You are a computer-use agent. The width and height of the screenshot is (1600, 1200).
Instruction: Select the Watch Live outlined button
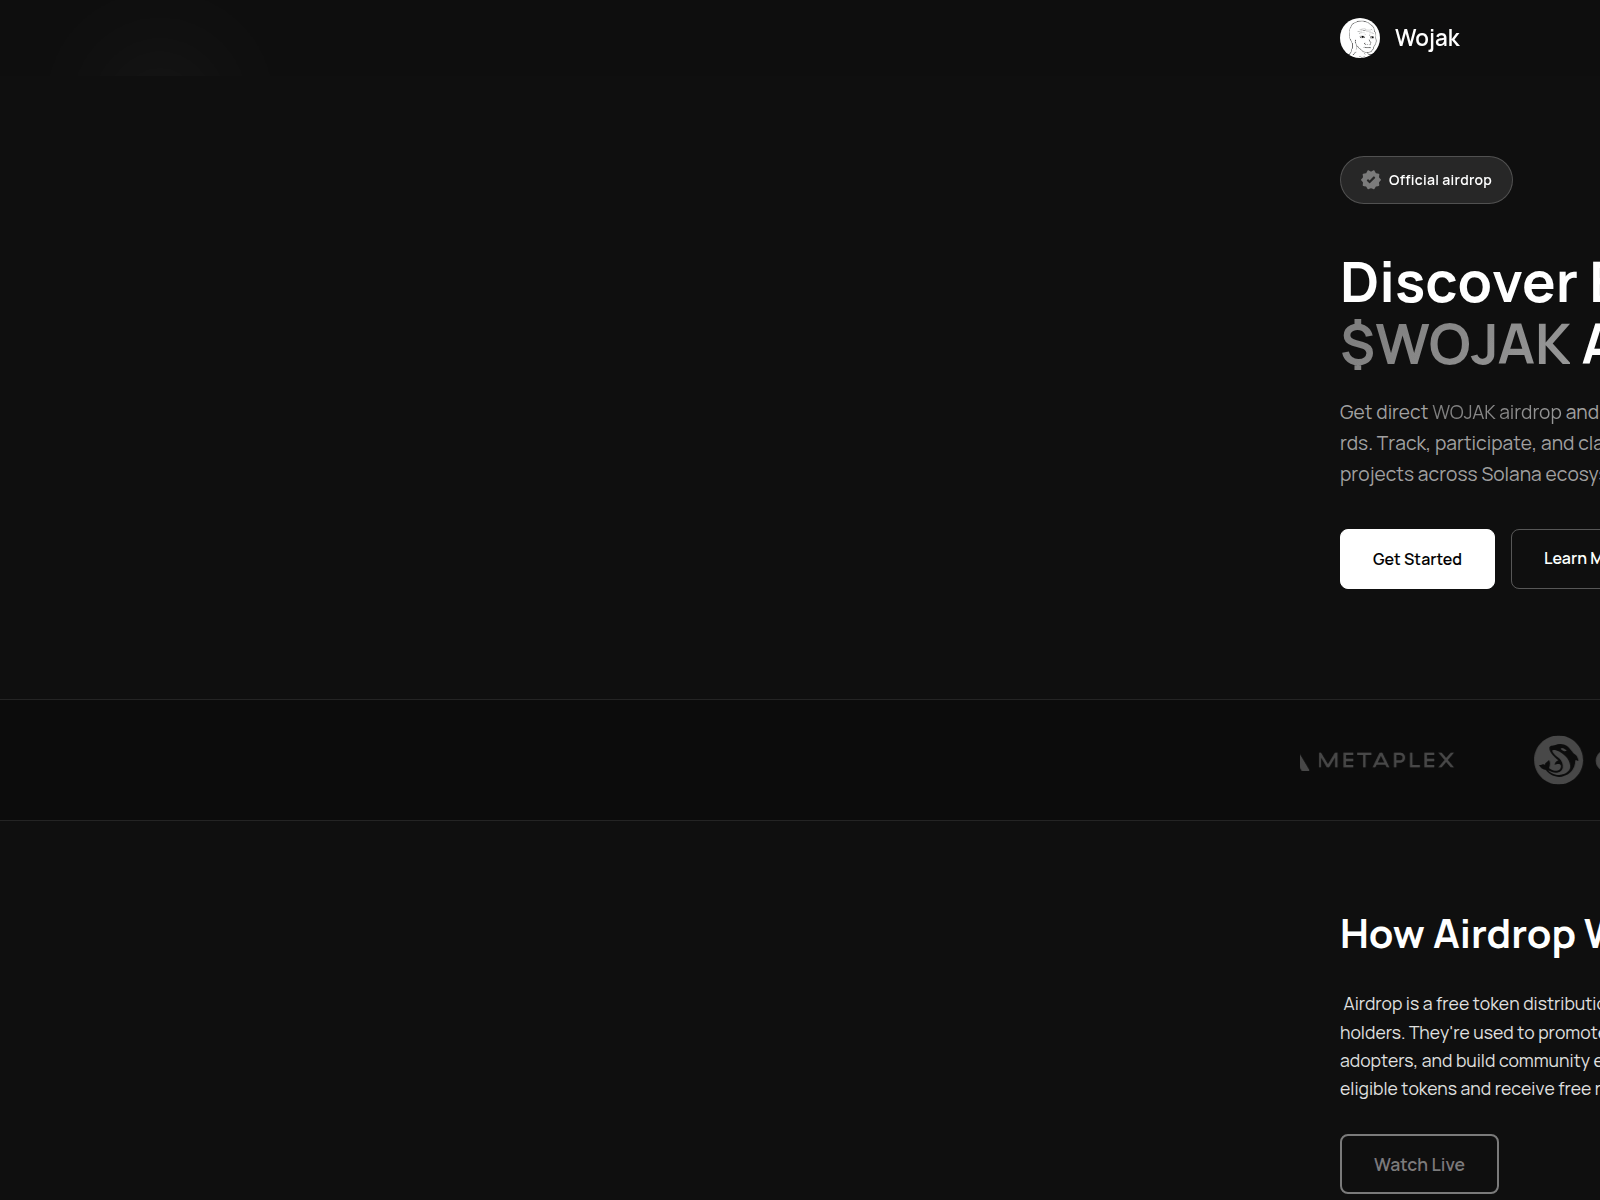(1419, 1164)
